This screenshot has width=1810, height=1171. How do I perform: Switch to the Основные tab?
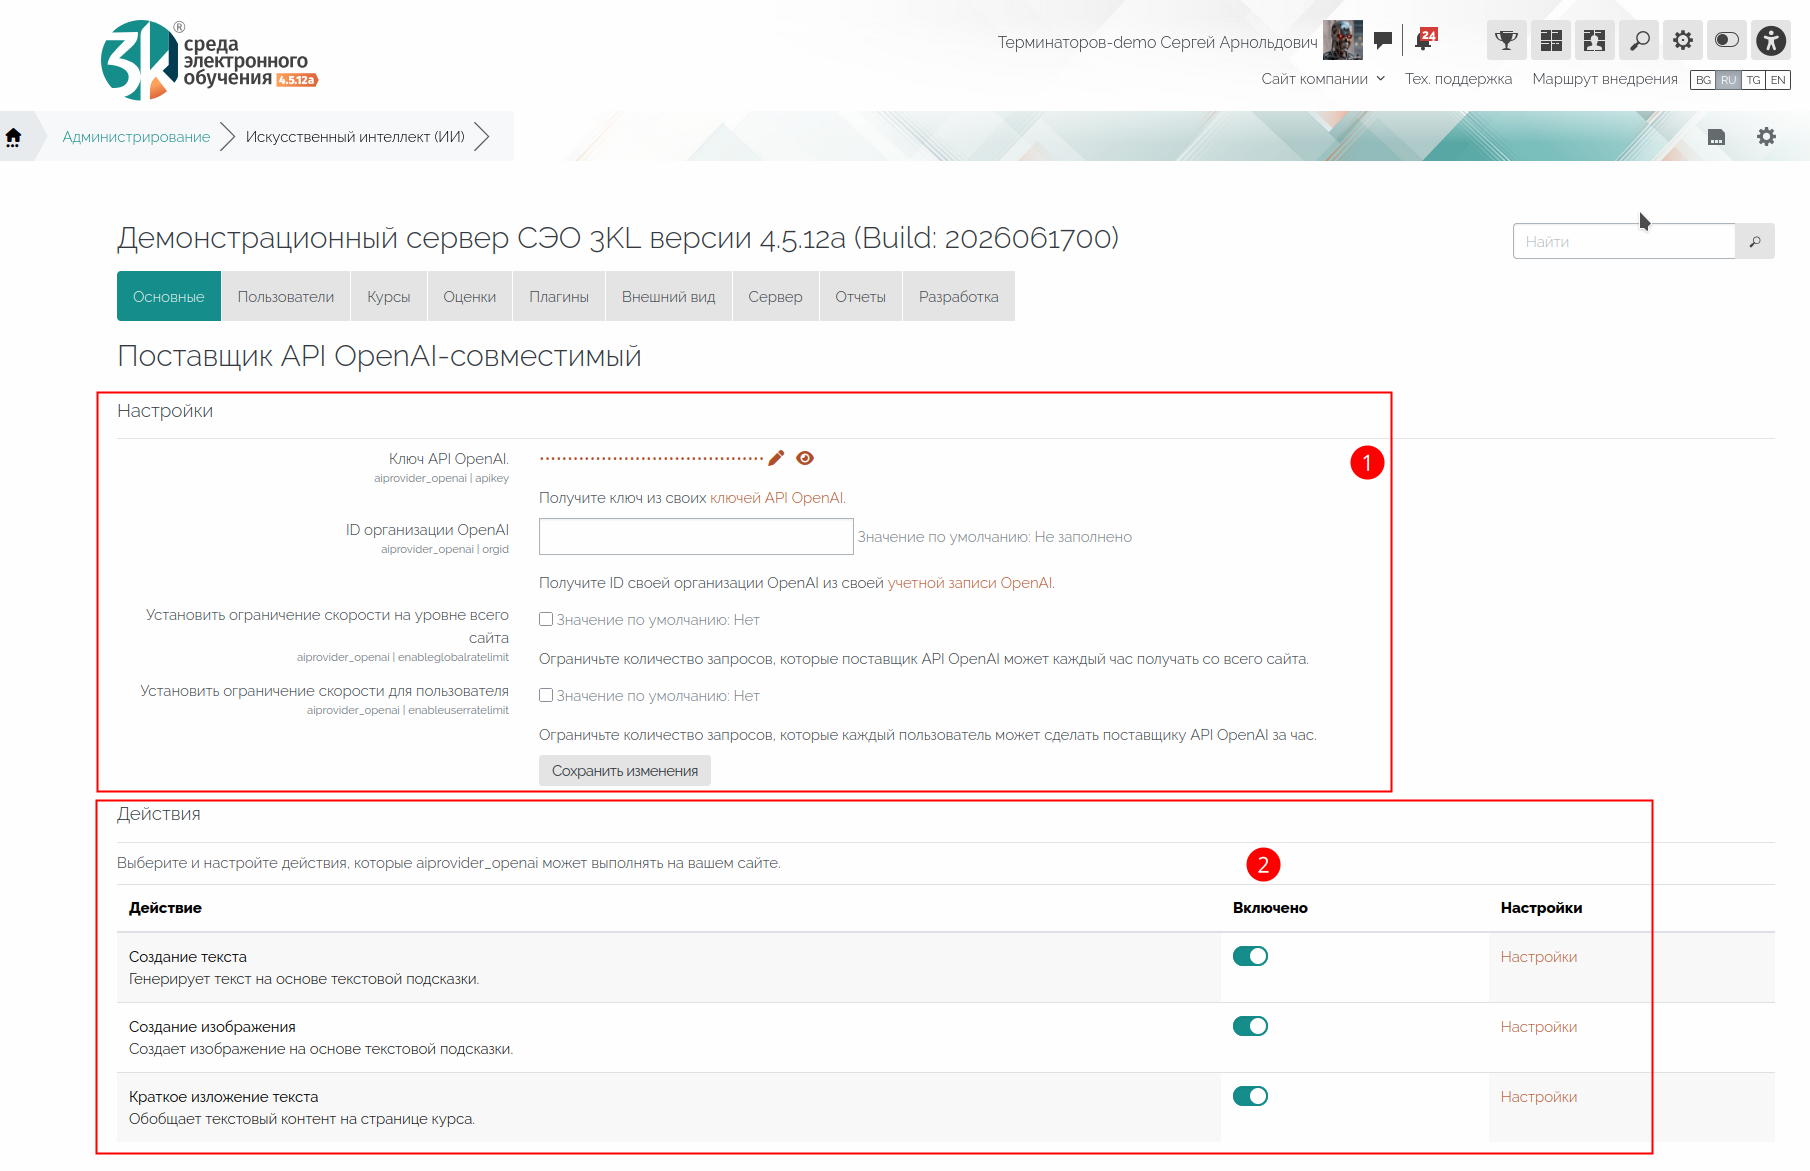[169, 296]
